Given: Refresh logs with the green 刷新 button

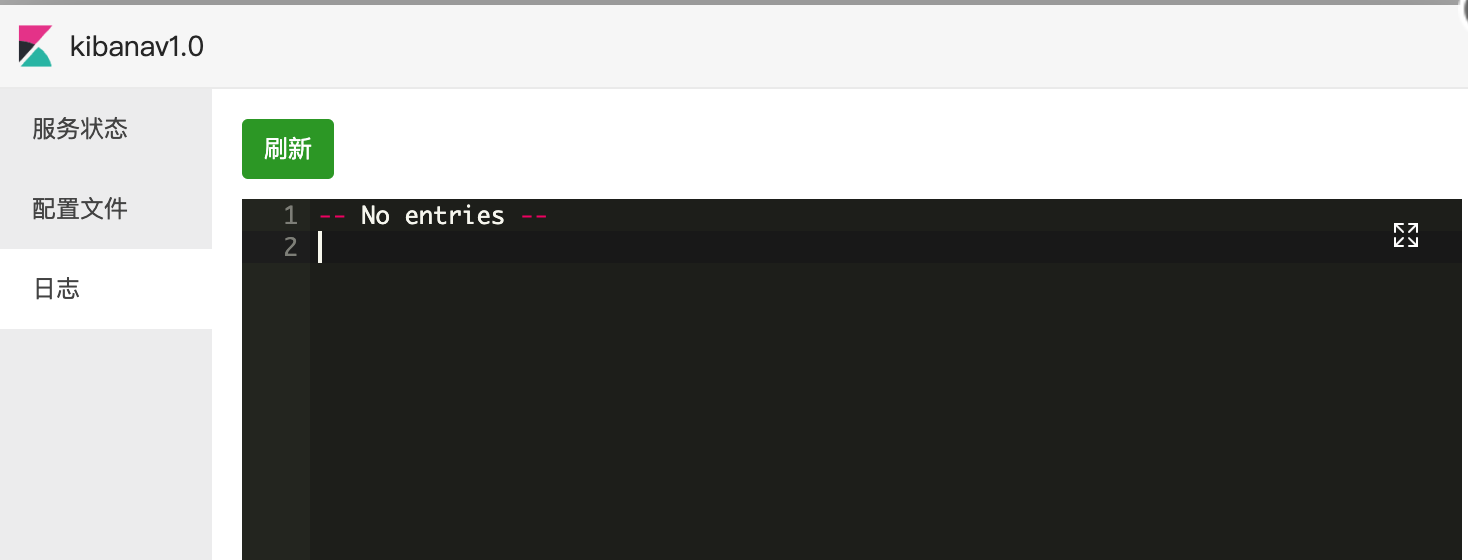Looking at the screenshot, I should click(x=288, y=149).
